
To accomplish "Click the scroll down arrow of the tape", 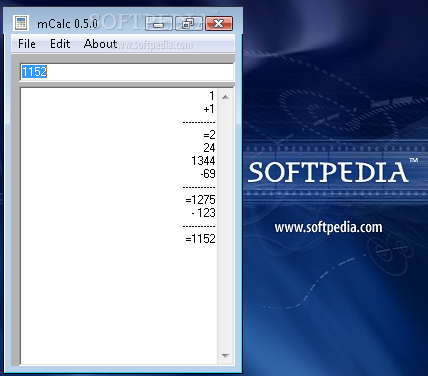I will pos(225,356).
